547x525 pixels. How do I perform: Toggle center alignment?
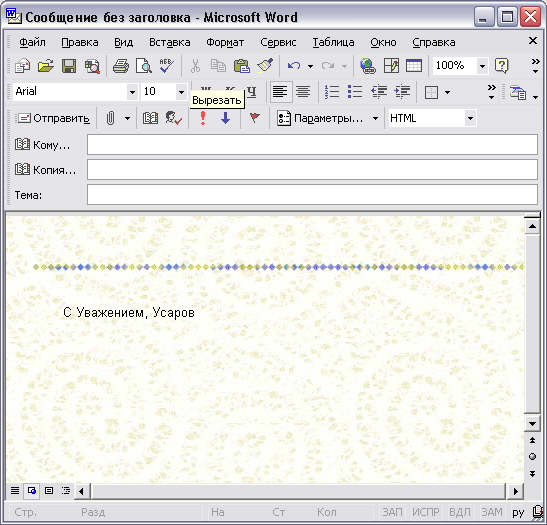303,92
